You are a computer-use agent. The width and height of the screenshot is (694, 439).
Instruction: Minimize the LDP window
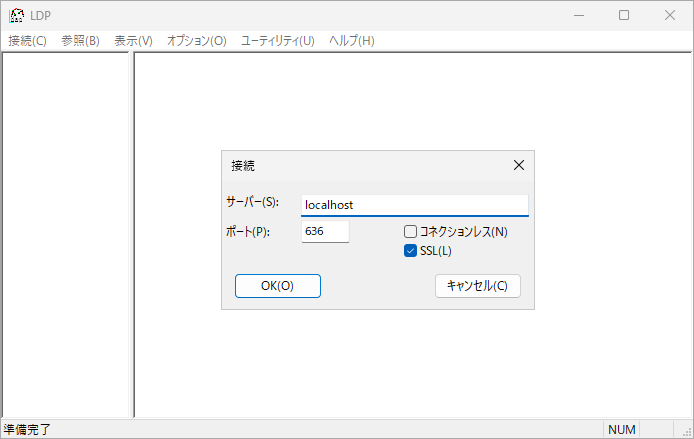(578, 15)
